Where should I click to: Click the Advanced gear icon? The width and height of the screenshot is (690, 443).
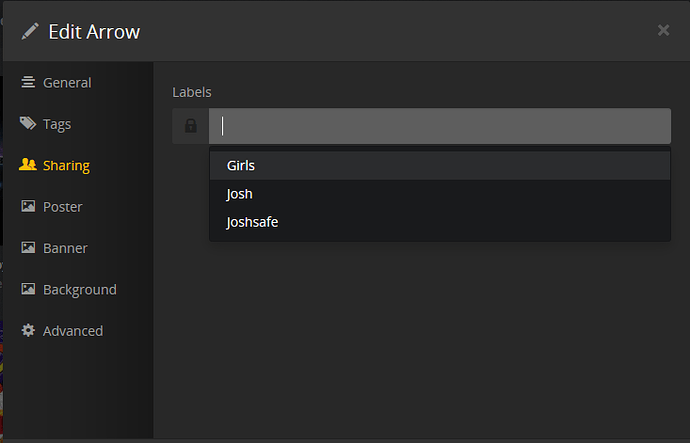(x=28, y=331)
